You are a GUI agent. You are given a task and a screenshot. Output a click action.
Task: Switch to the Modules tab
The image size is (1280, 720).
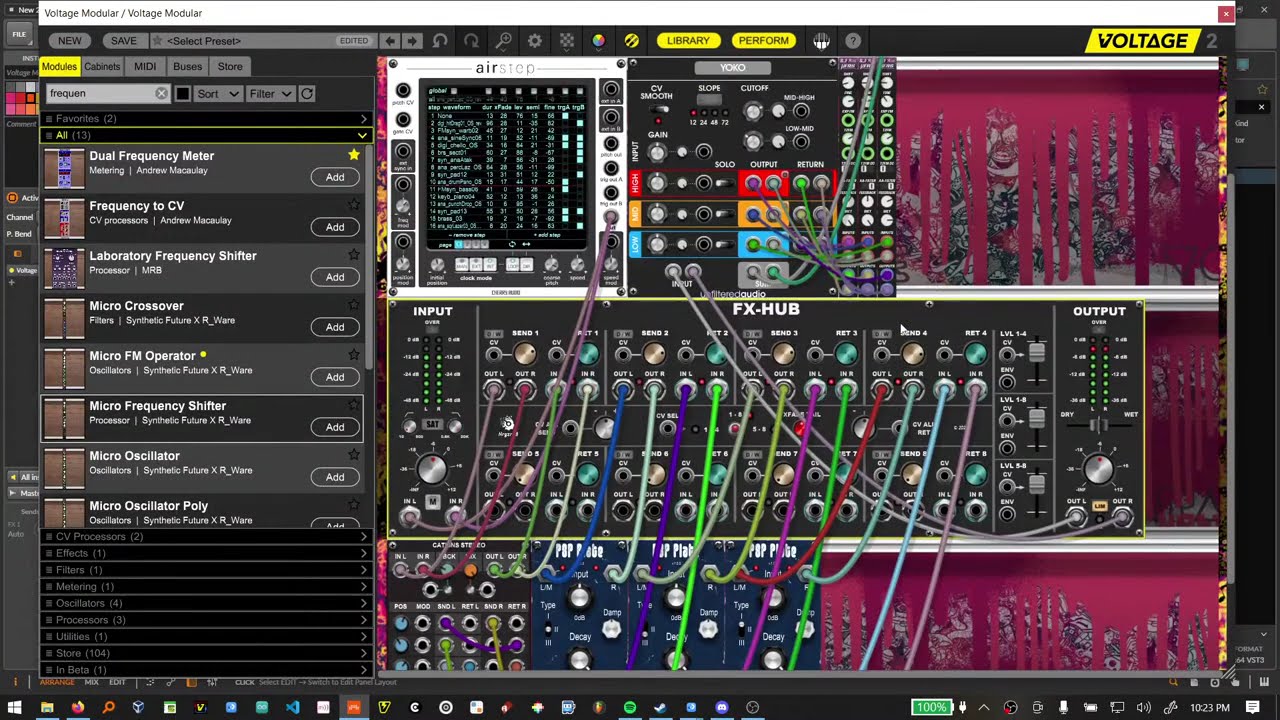pyautogui.click(x=59, y=66)
